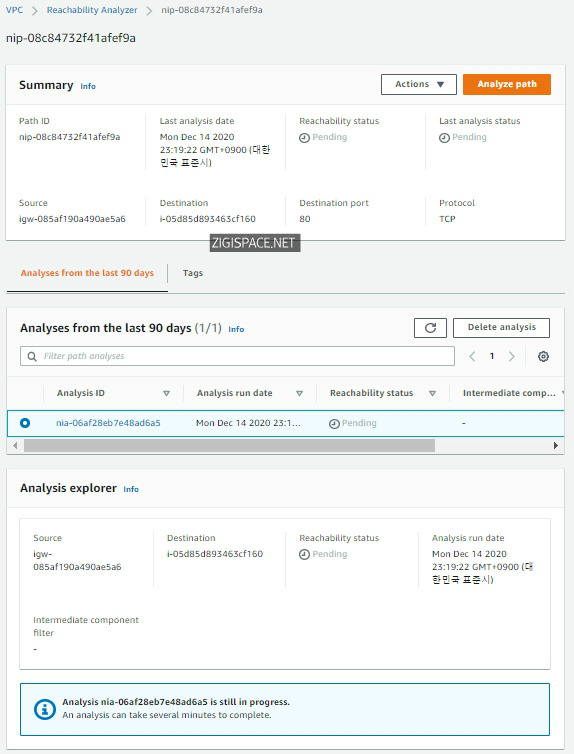Open Info link next to Summary
Screen dimensions: 574x754
click(88, 86)
